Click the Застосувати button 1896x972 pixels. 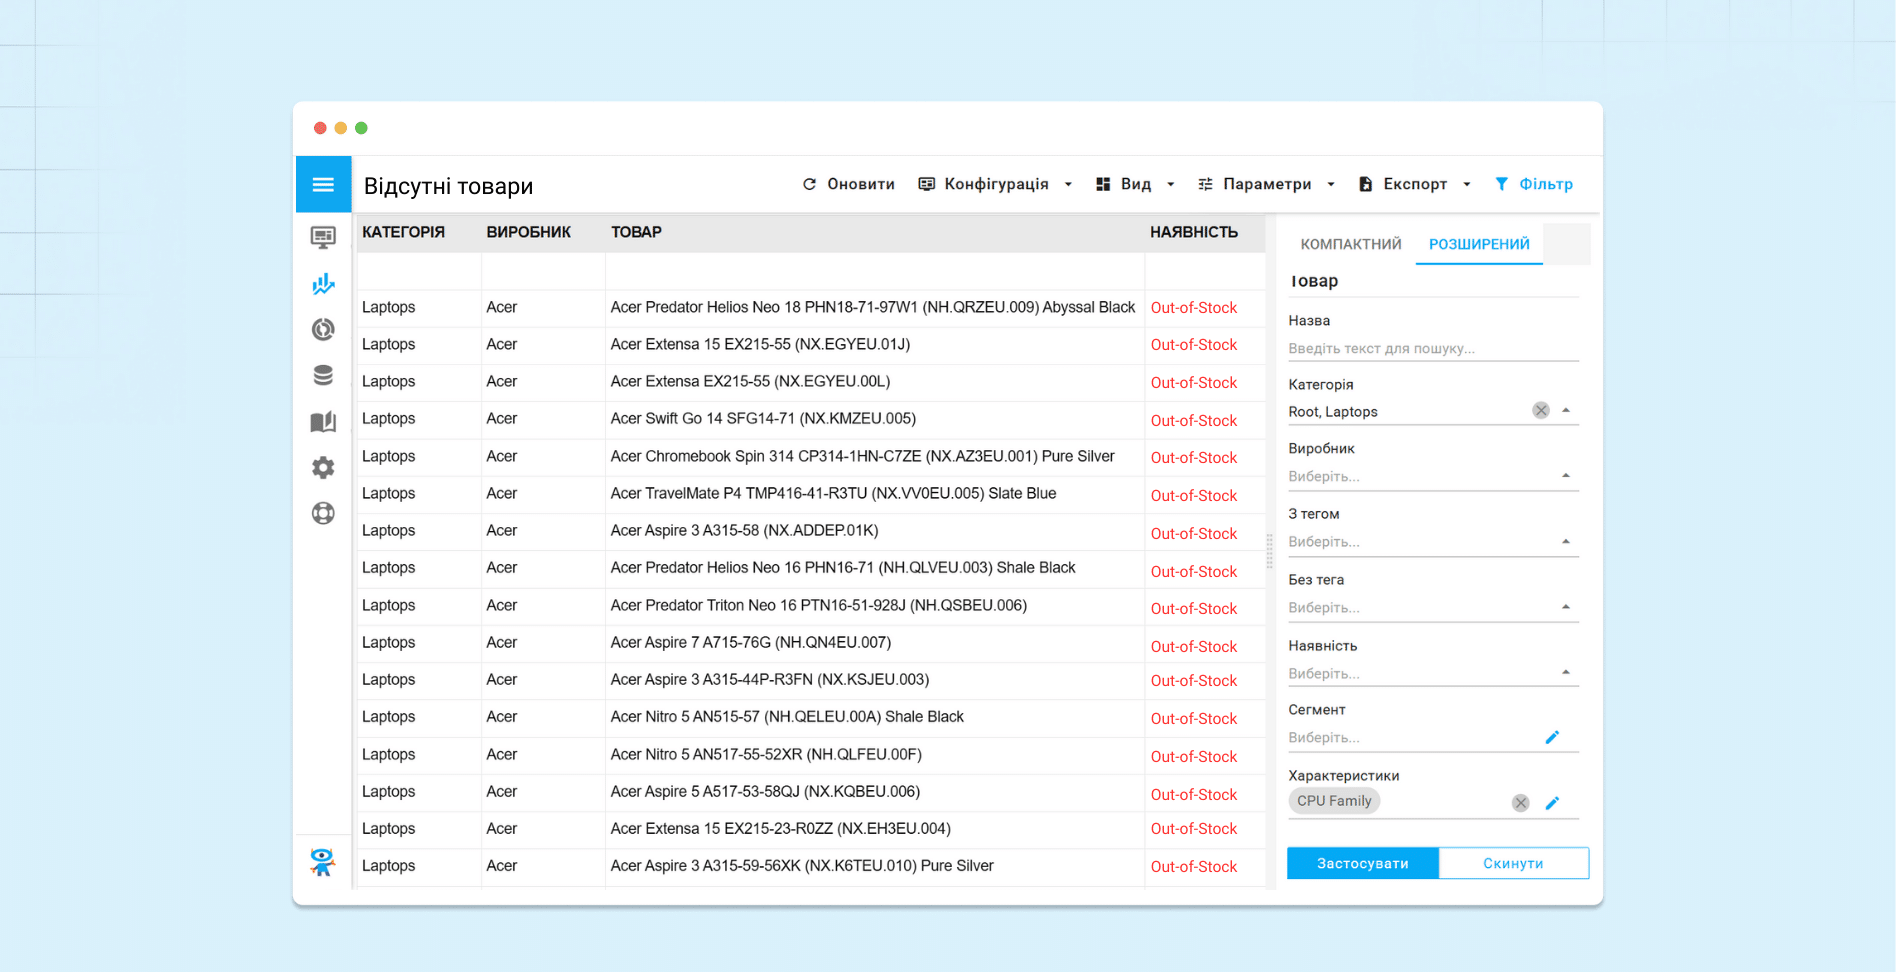click(1362, 863)
